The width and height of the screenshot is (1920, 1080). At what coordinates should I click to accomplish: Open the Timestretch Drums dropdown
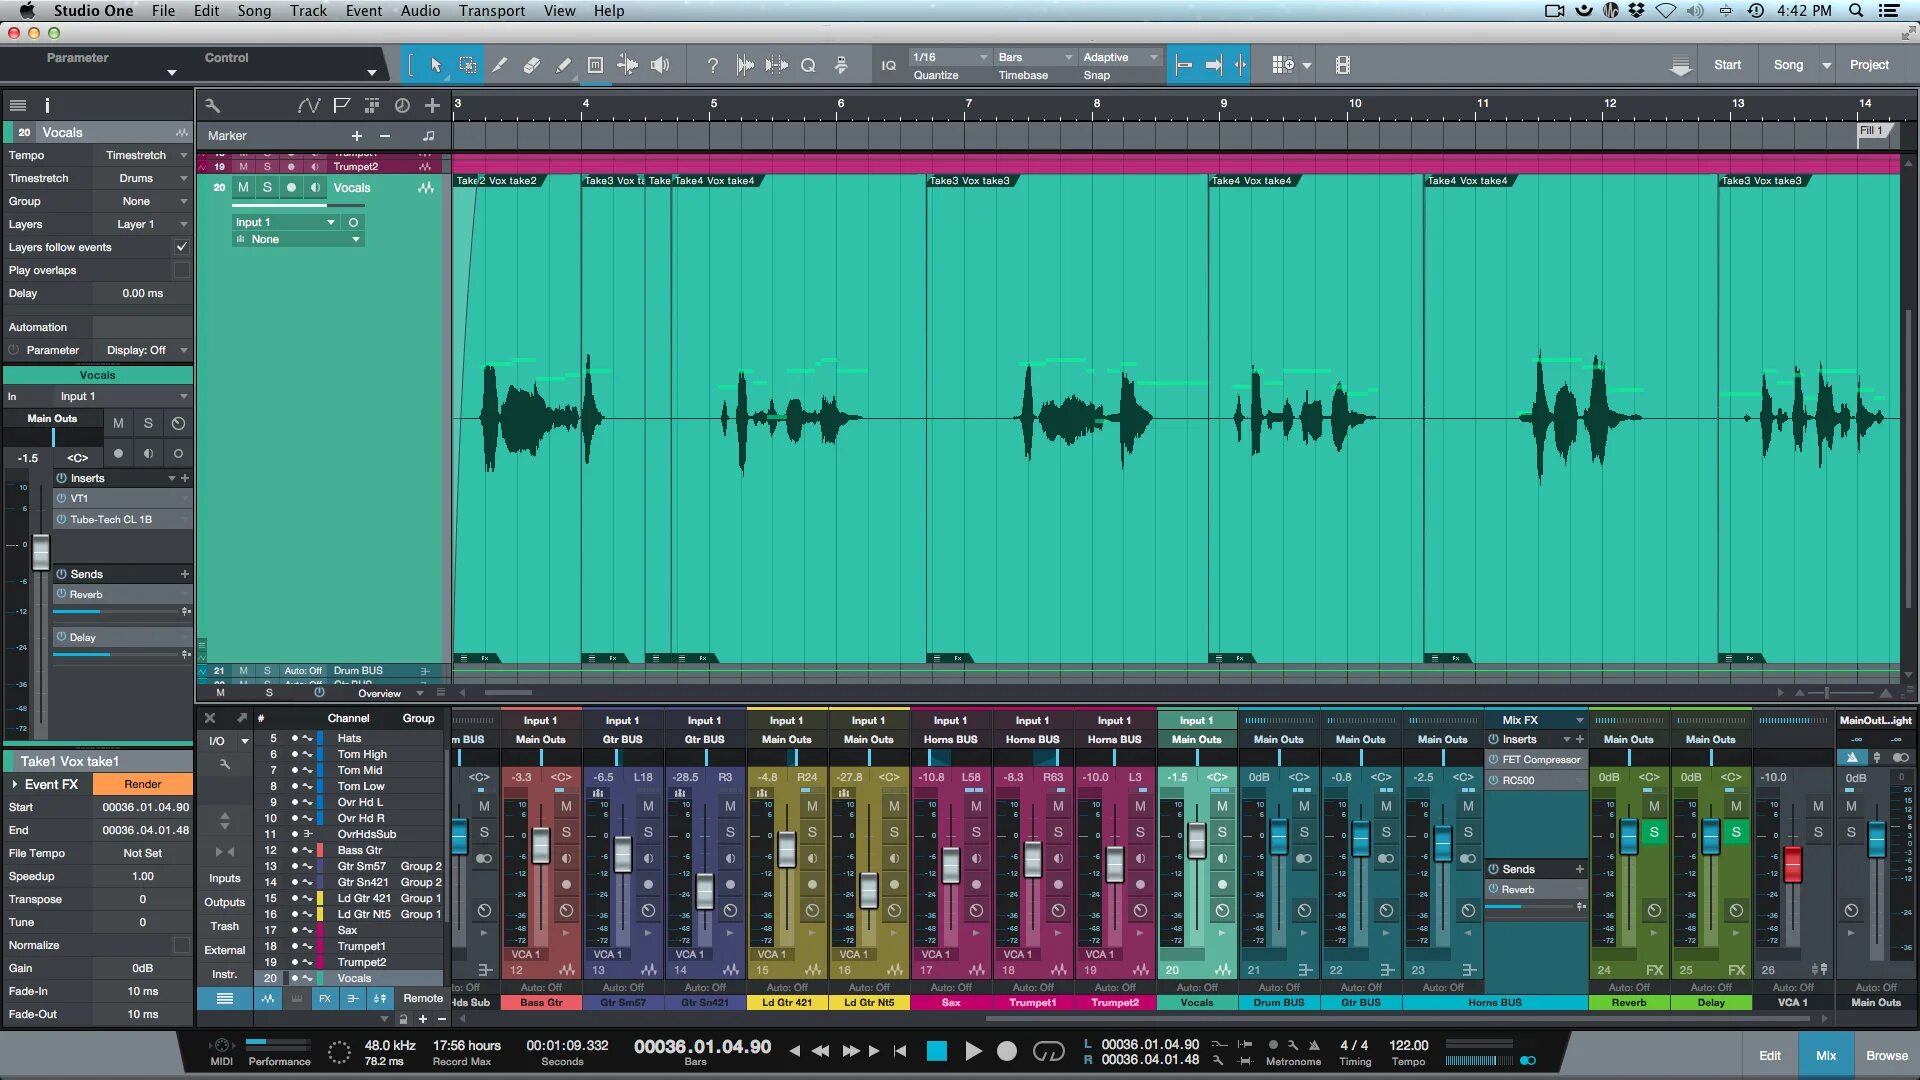(x=142, y=178)
